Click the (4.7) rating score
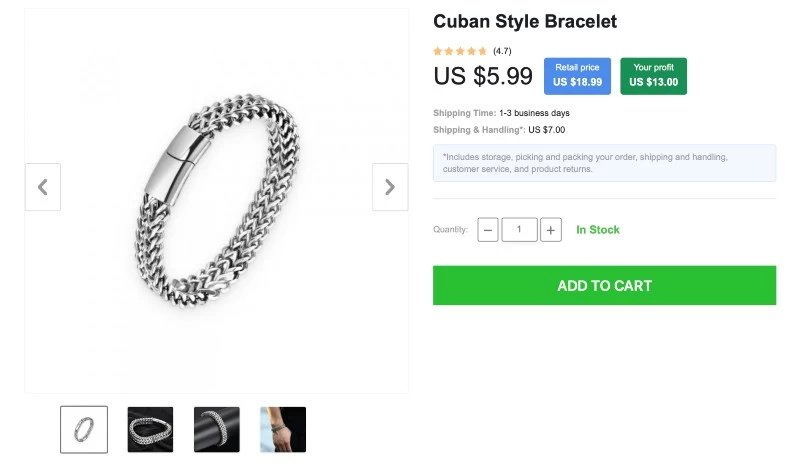 tap(502, 51)
